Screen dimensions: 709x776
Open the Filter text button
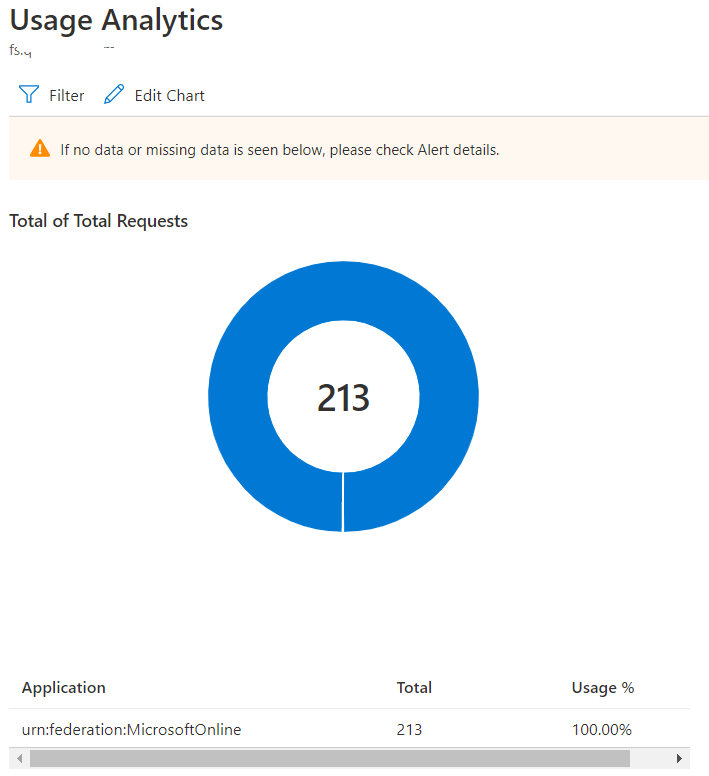pos(67,96)
